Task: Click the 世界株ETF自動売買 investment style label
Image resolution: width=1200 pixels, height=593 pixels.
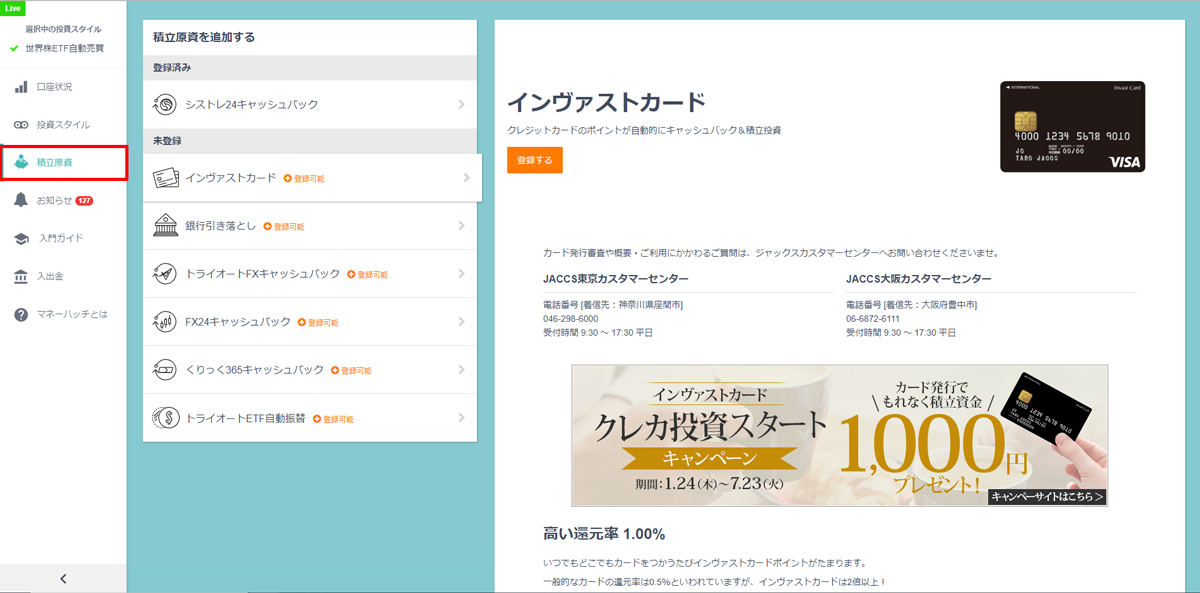Action: pyautogui.click(x=65, y=48)
